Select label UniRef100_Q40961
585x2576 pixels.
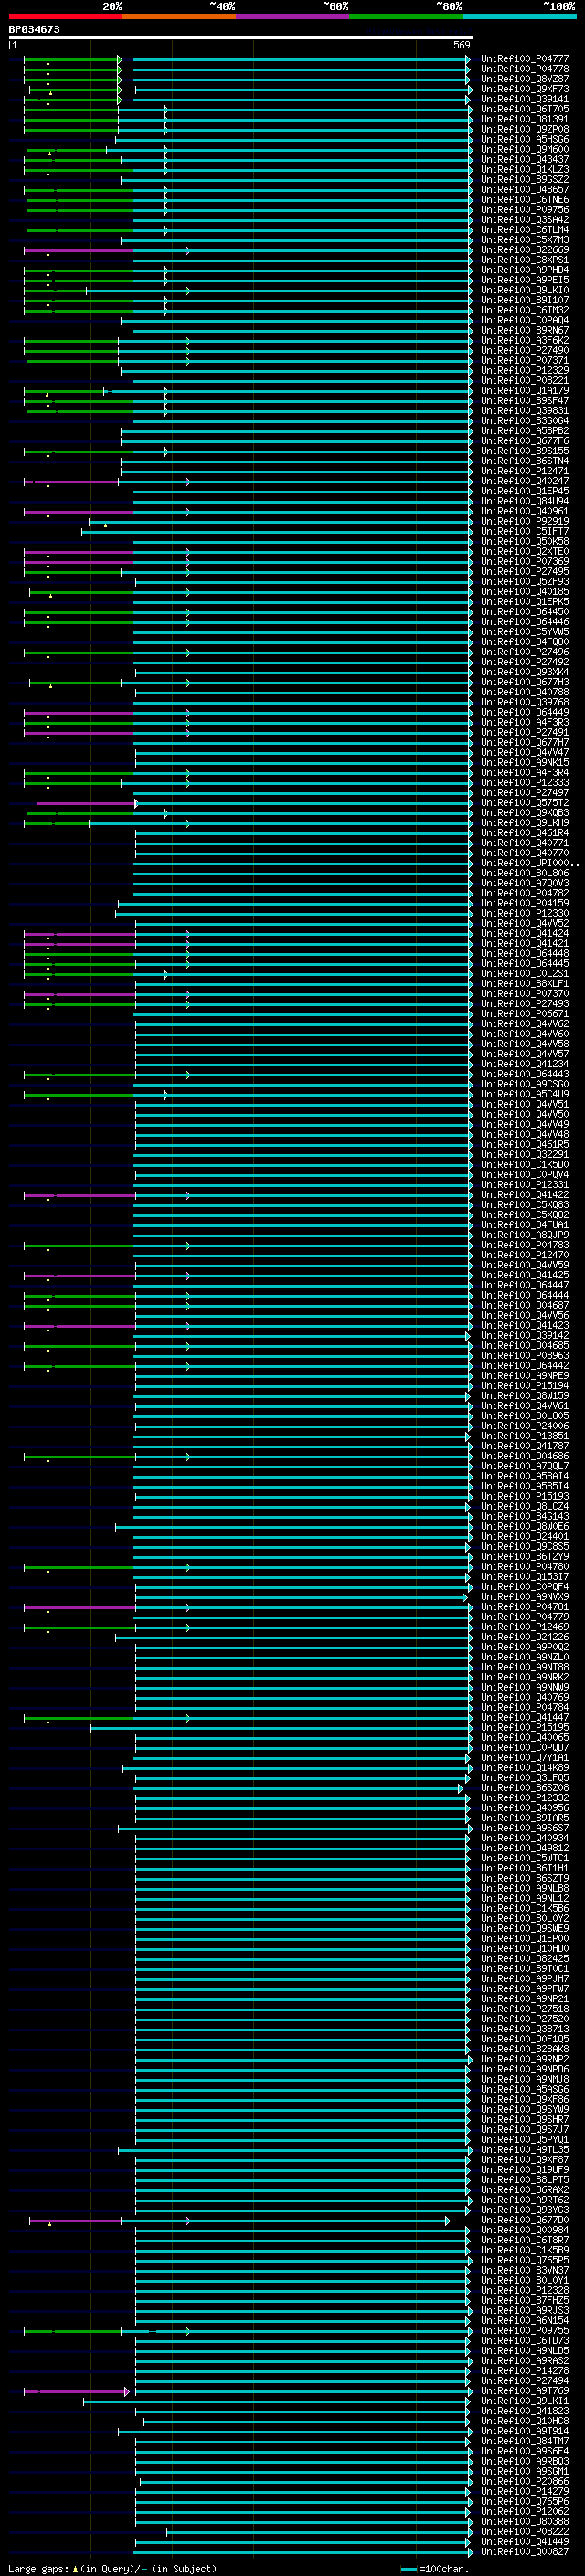525,511
